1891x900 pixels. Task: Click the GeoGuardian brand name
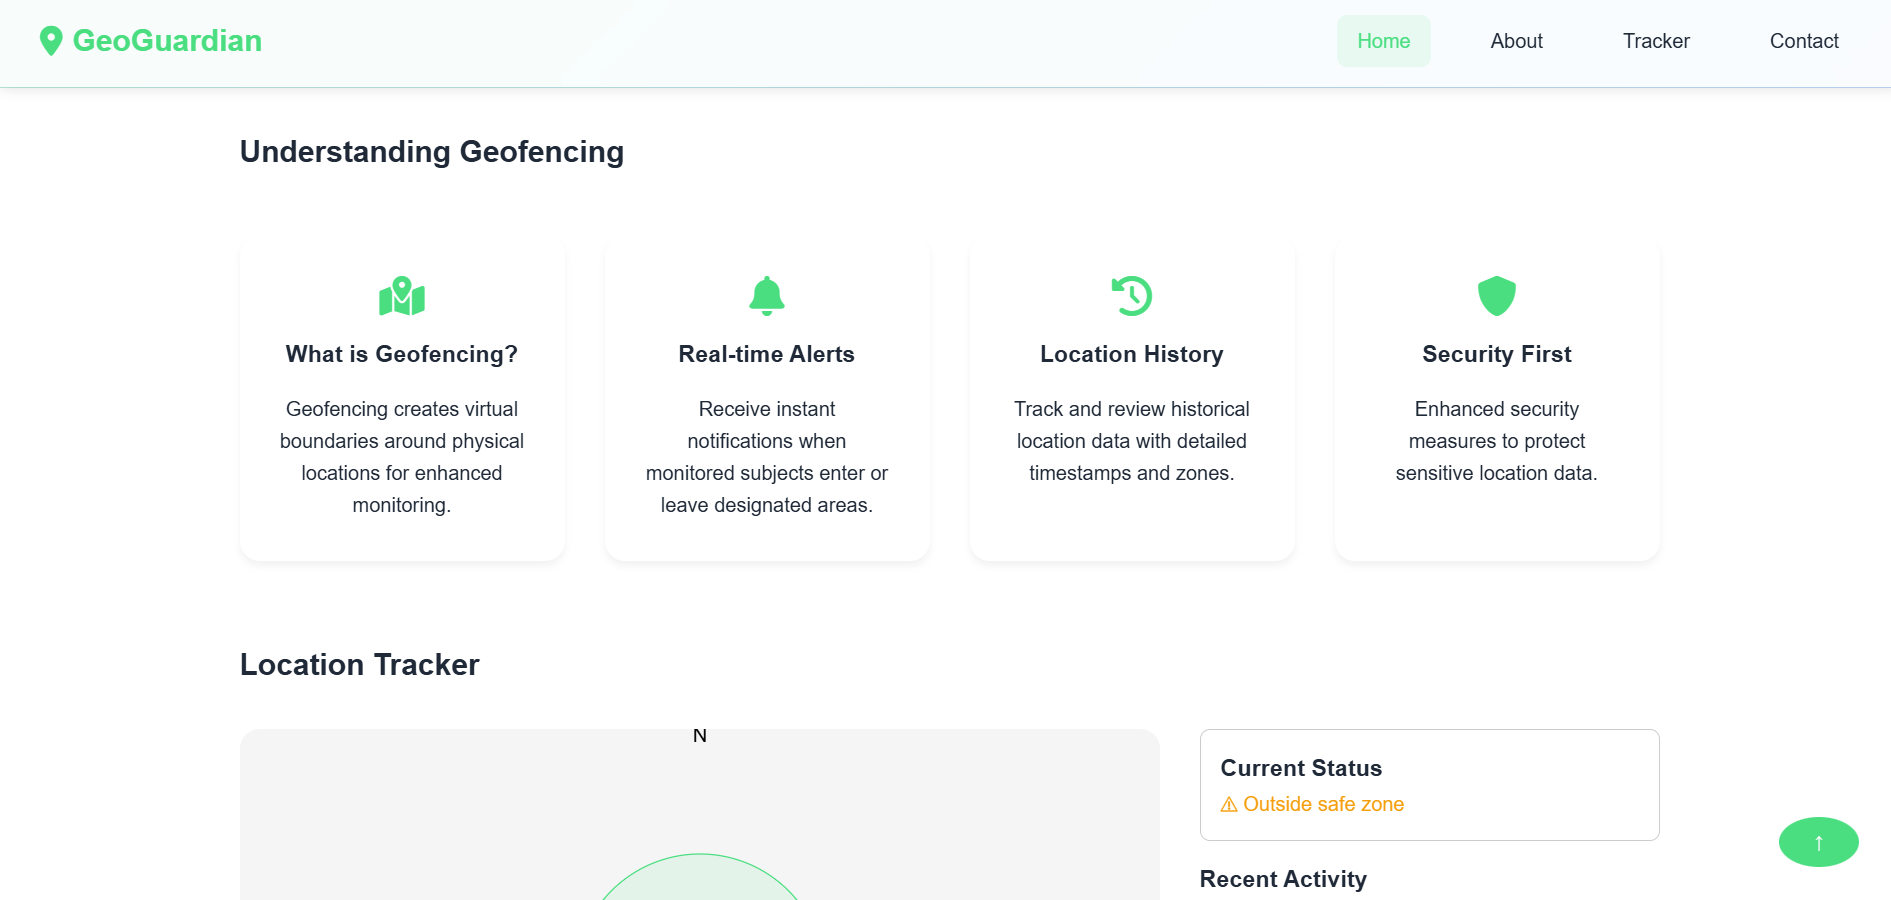pos(167,41)
